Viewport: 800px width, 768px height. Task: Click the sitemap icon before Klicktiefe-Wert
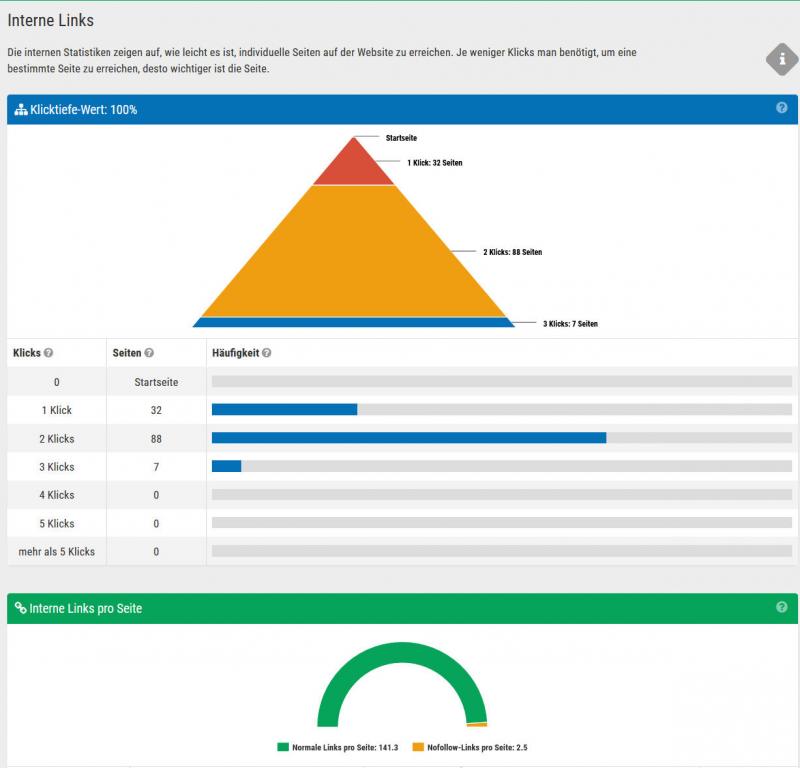(x=20, y=109)
